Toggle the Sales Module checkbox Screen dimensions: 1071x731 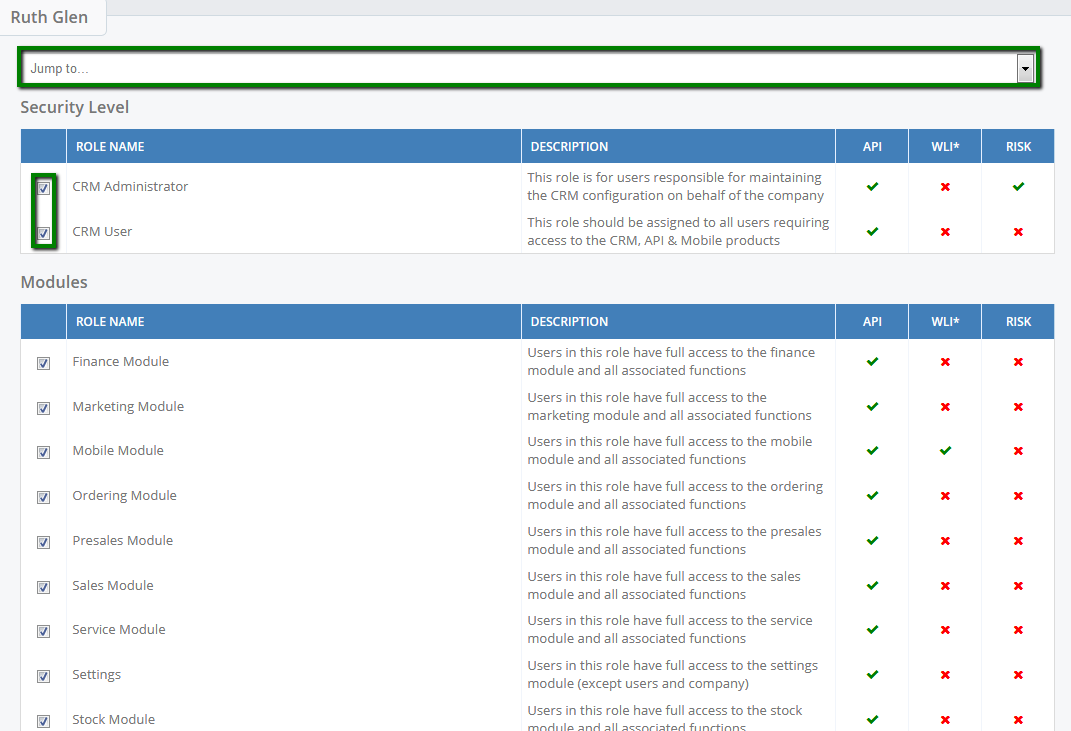[44, 587]
